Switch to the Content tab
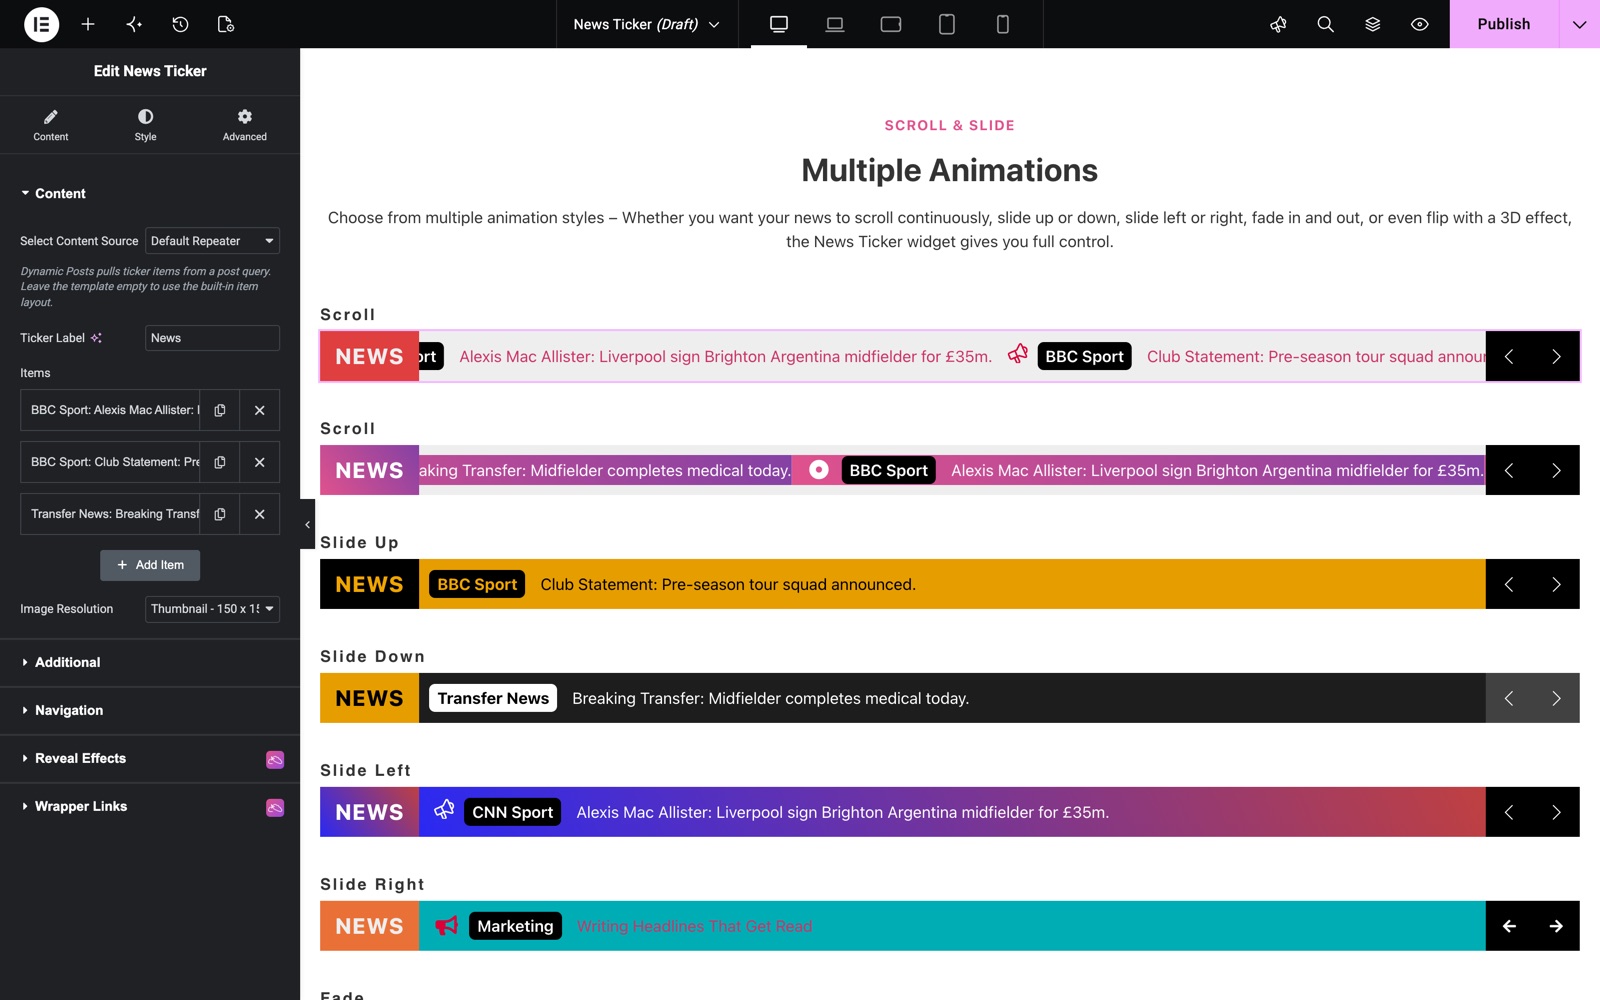Viewport: 1600px width, 1000px height. point(51,125)
